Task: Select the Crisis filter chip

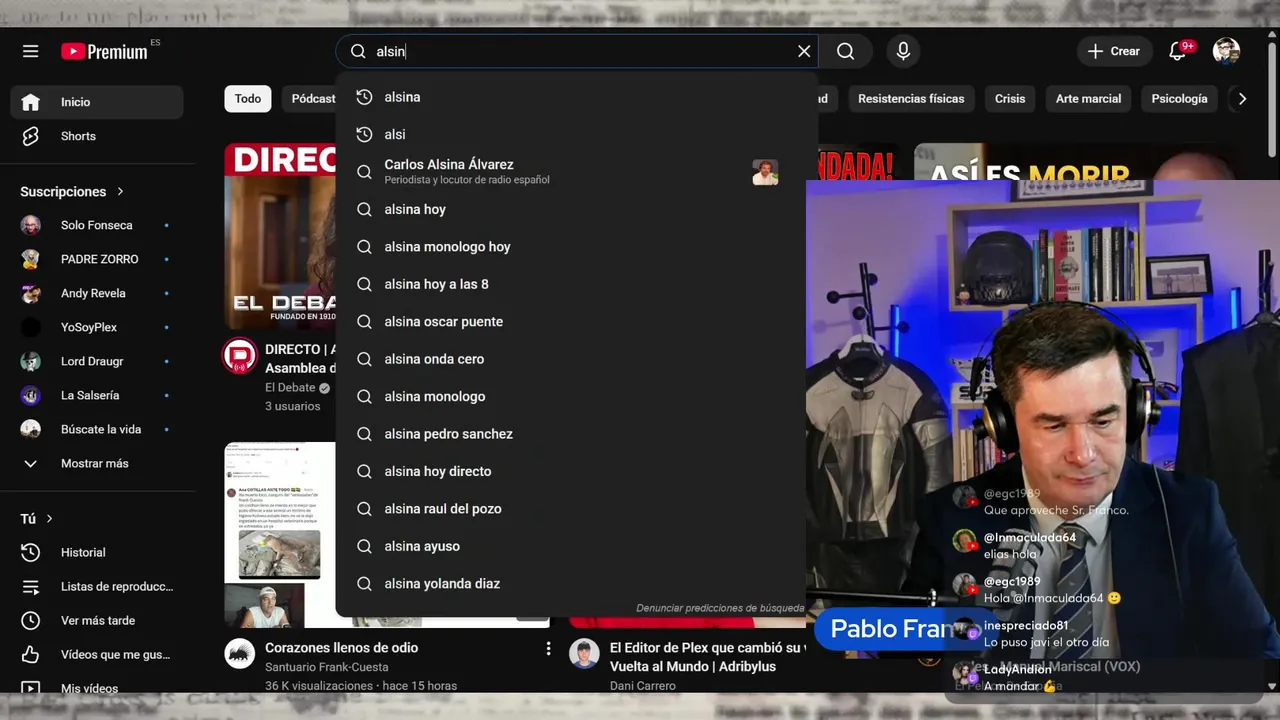Action: click(x=1010, y=98)
